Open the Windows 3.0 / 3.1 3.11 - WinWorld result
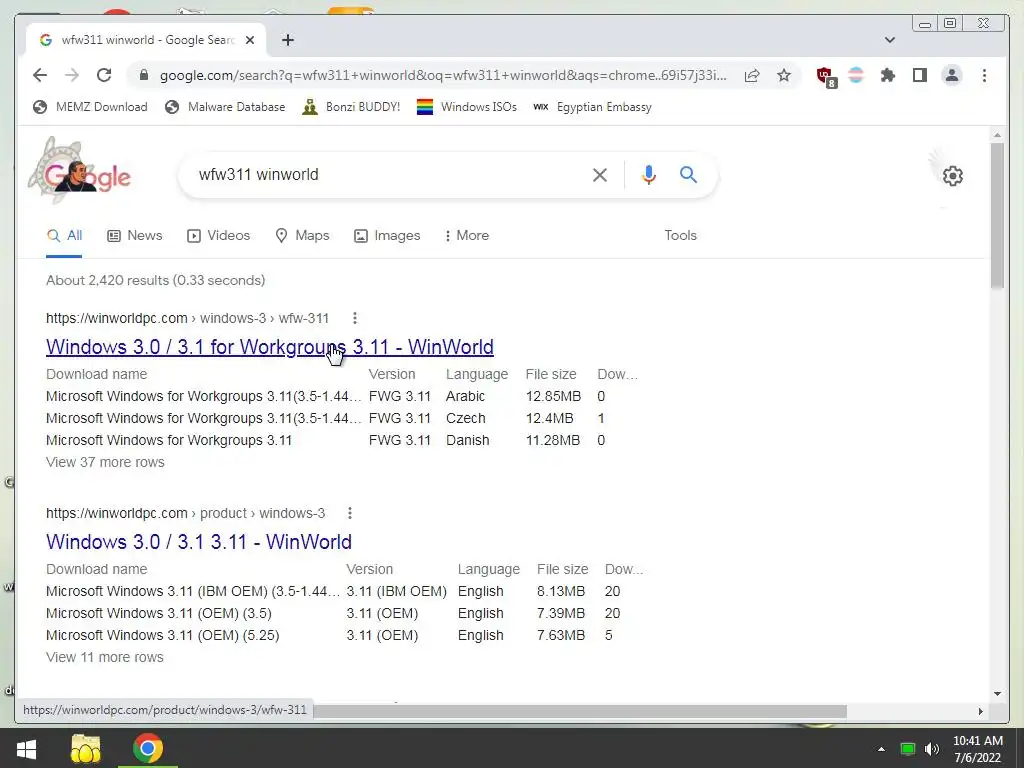The height and width of the screenshot is (768, 1024). [199, 542]
